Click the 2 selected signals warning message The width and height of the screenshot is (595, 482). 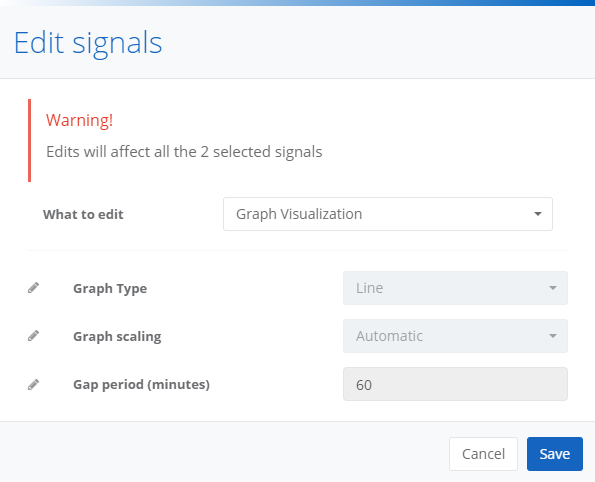pos(184,152)
